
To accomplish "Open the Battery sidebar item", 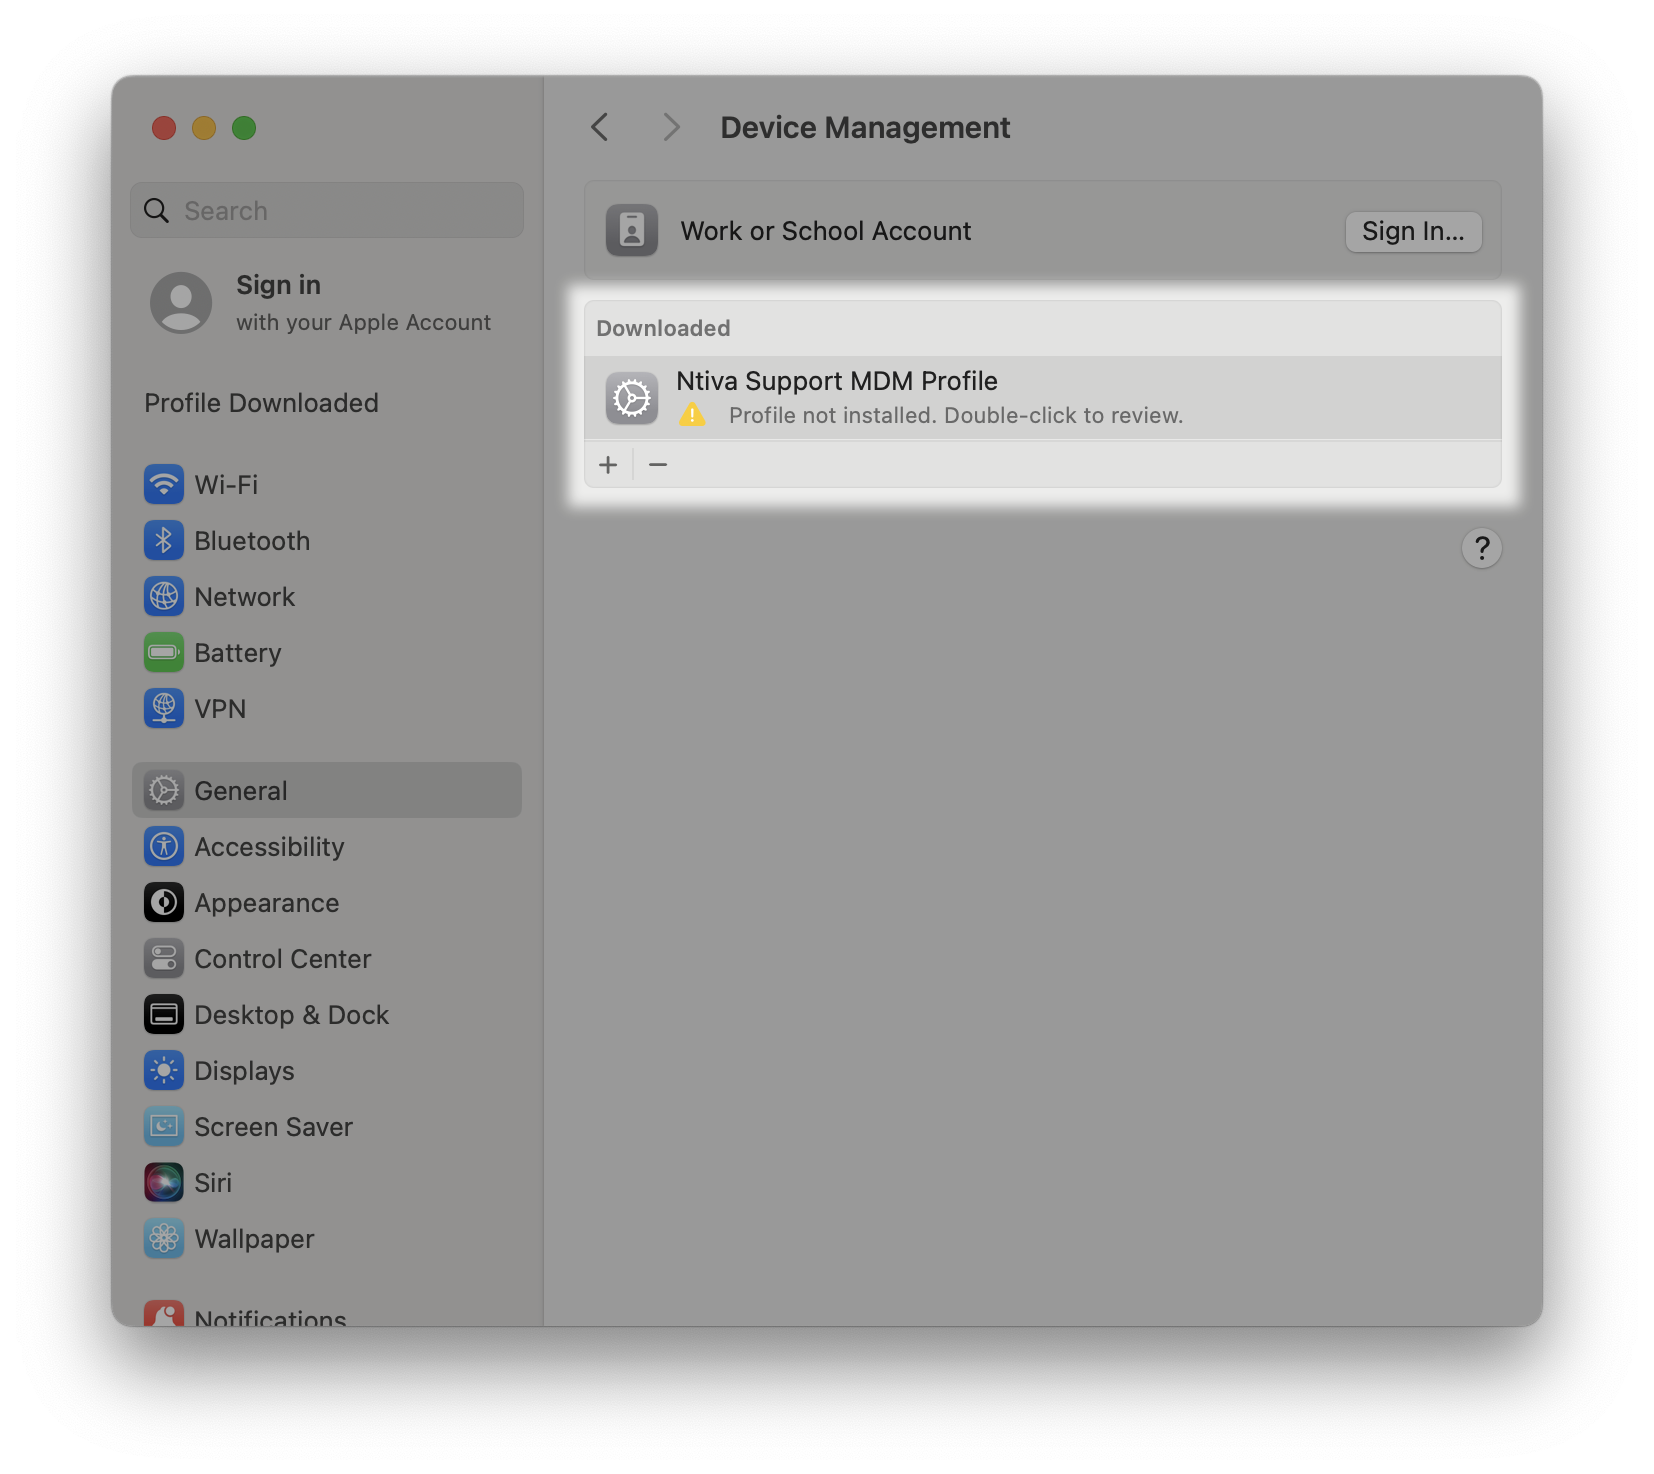I will pyautogui.click(x=327, y=653).
